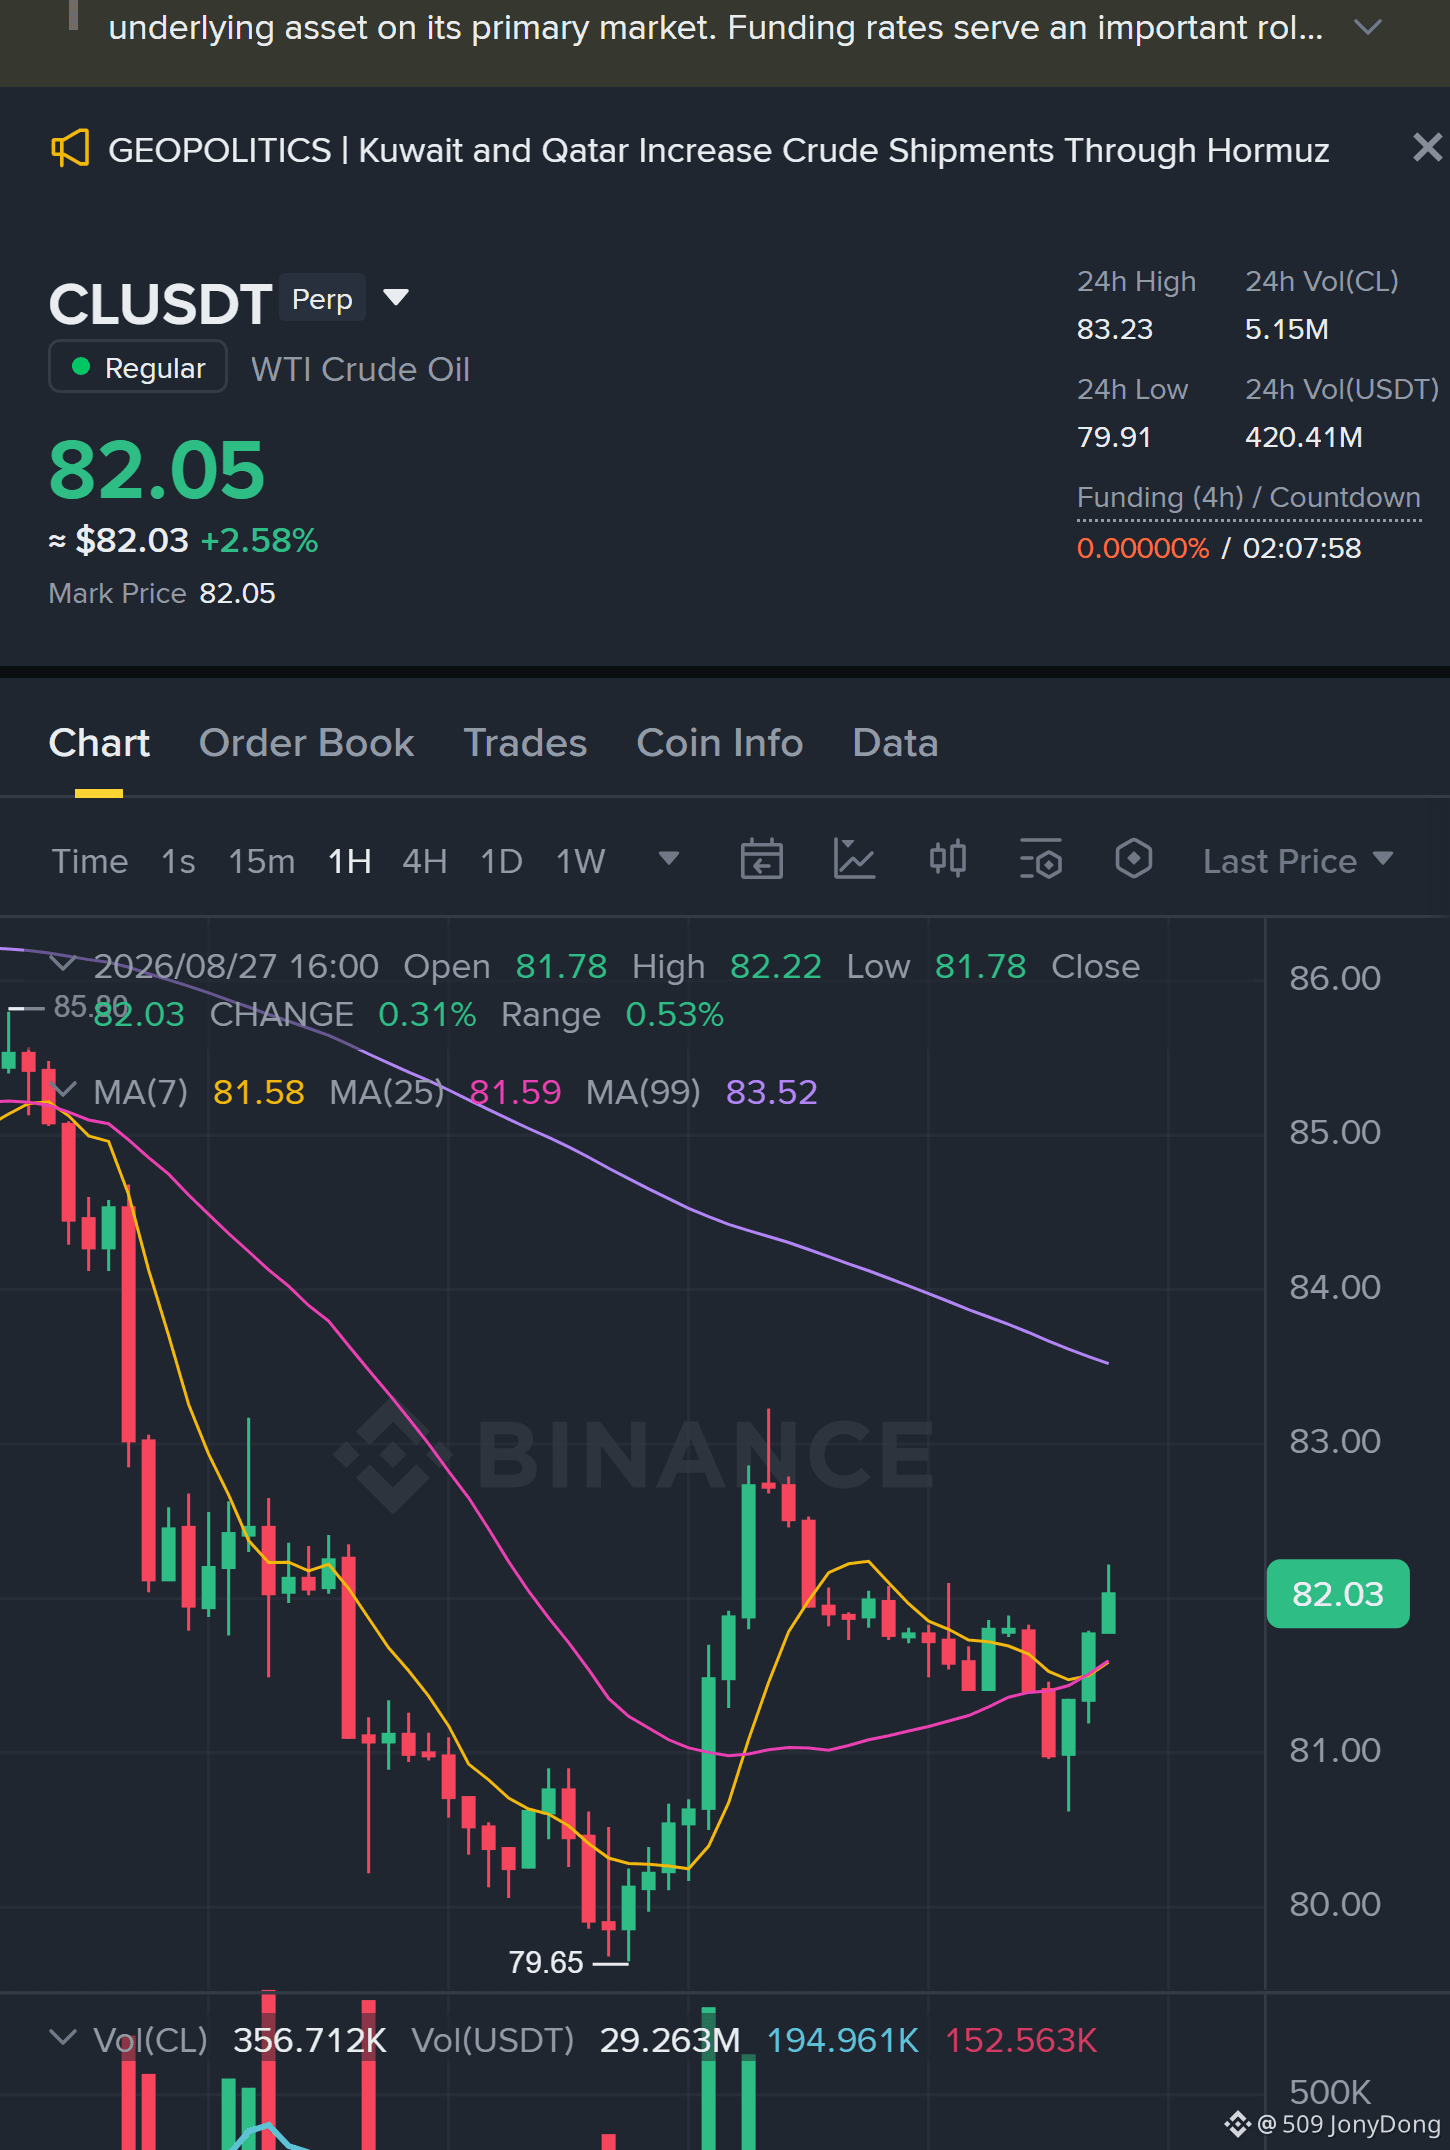
Task: Open the Data tab
Action: (895, 743)
